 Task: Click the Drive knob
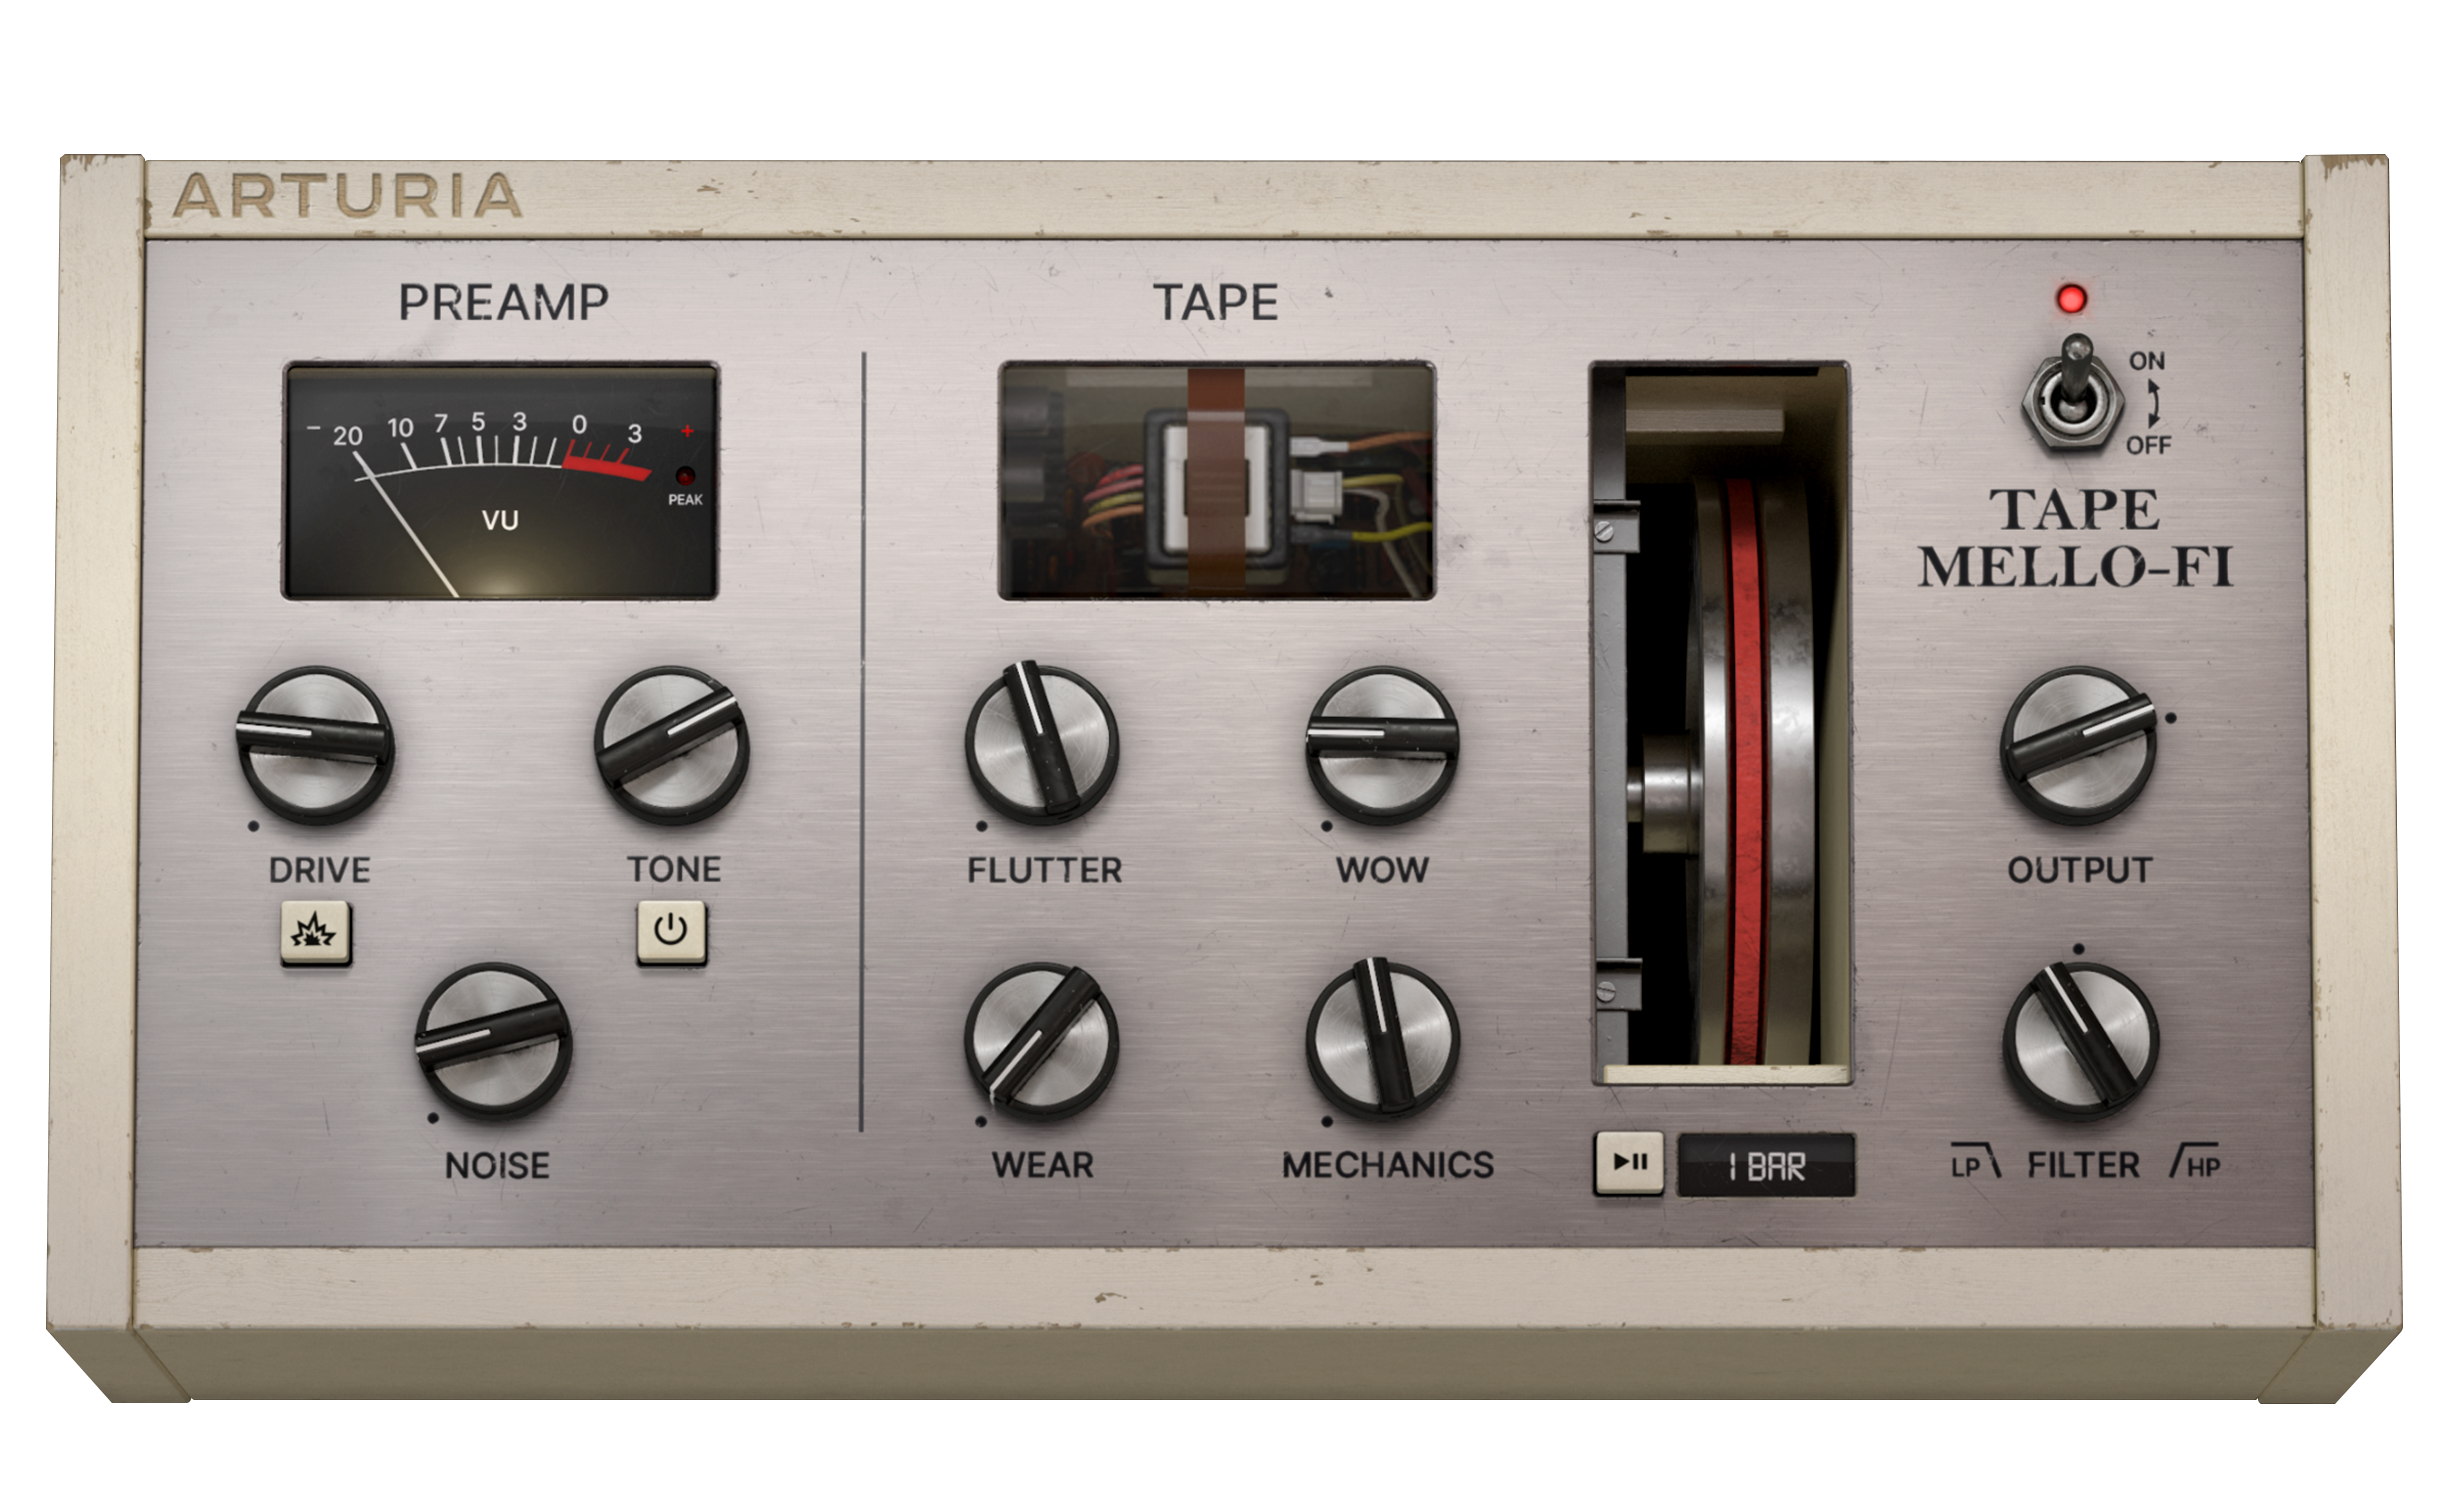(x=315, y=745)
